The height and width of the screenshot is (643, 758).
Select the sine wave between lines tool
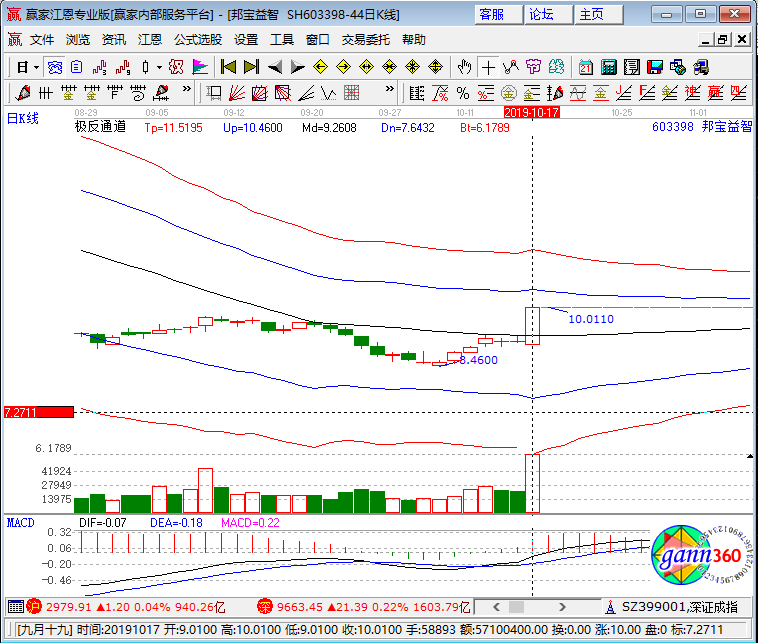pos(578,93)
